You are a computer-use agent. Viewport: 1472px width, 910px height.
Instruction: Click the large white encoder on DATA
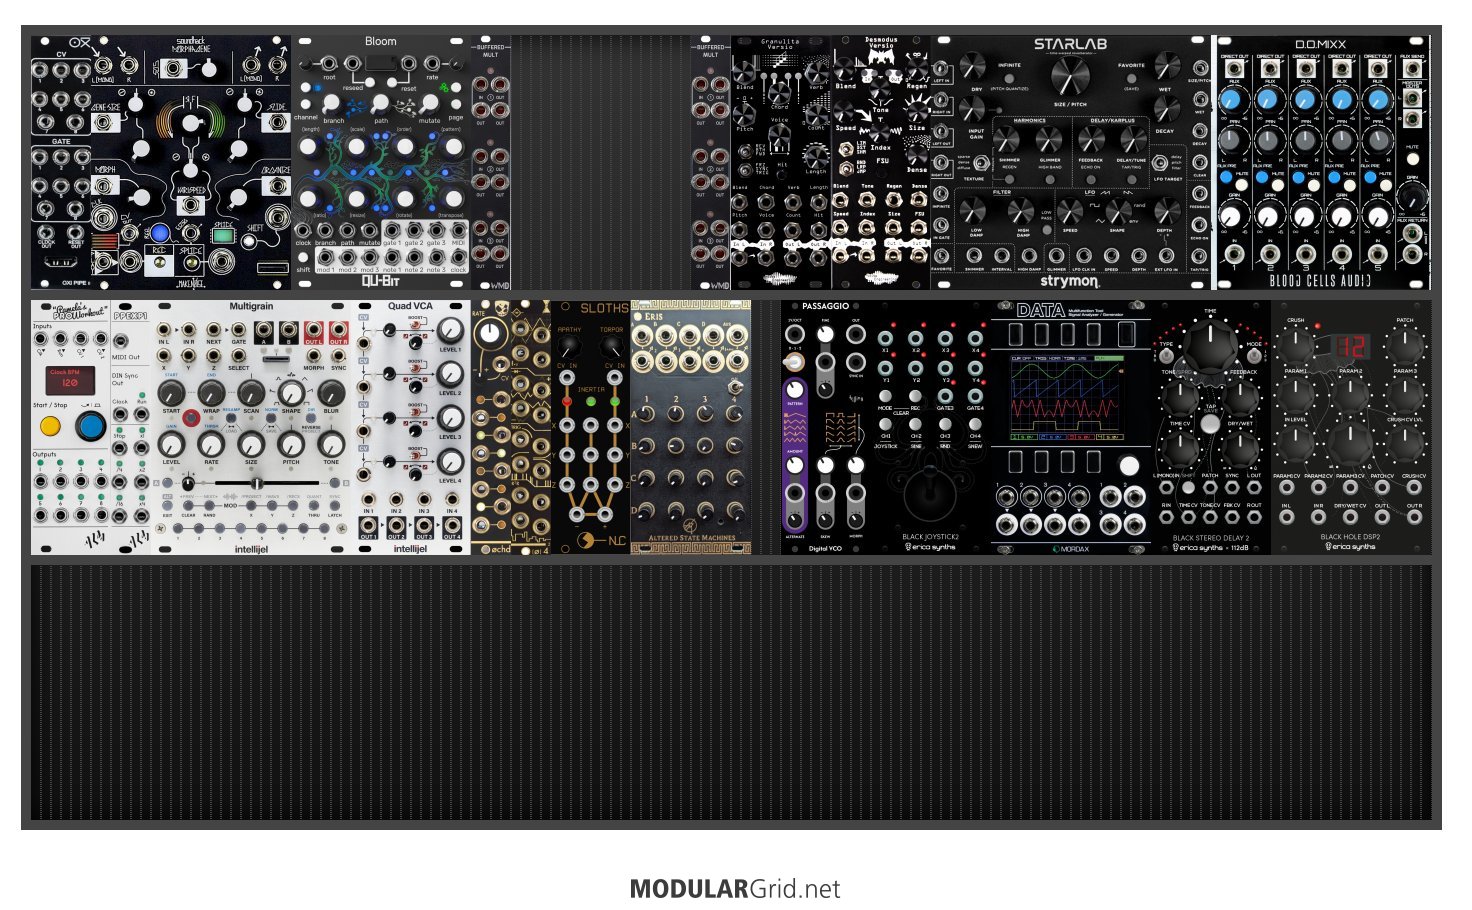[x=1129, y=465]
